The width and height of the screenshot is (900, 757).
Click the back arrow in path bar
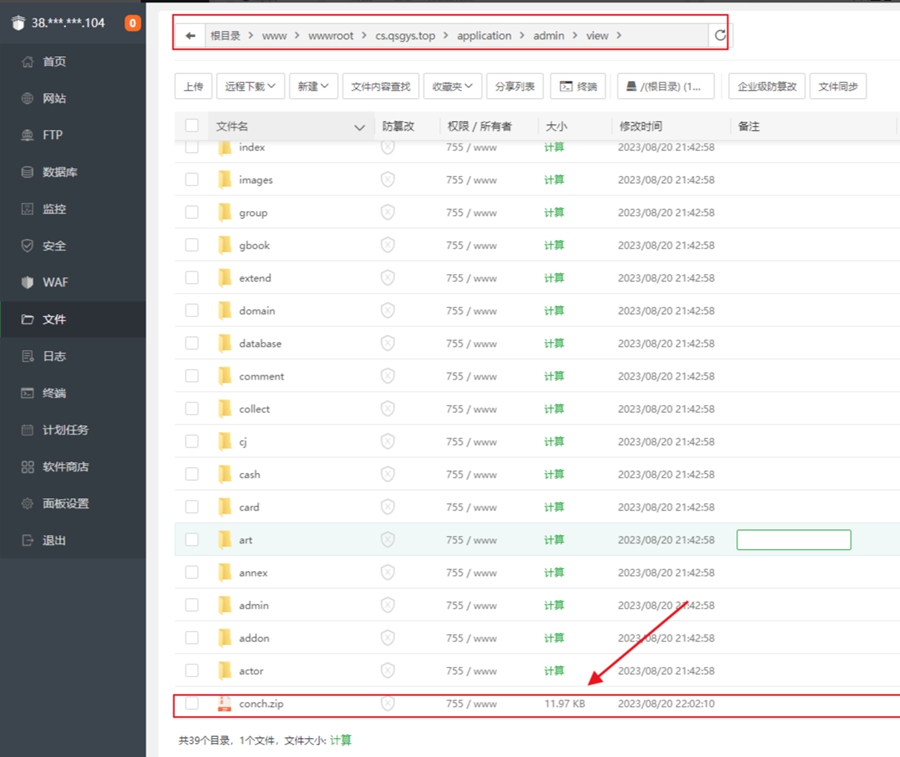point(190,36)
